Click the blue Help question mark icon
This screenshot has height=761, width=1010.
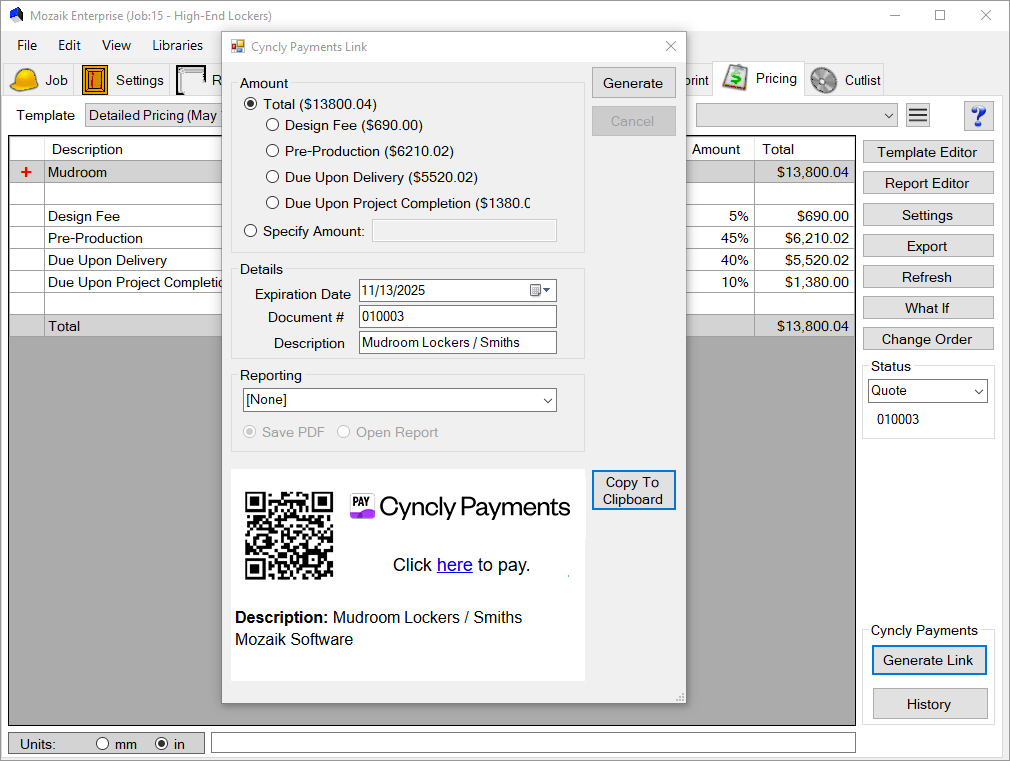point(978,115)
